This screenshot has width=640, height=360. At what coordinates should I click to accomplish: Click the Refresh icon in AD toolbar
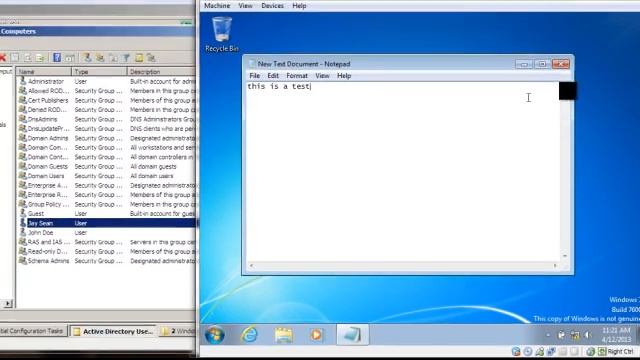(28, 58)
